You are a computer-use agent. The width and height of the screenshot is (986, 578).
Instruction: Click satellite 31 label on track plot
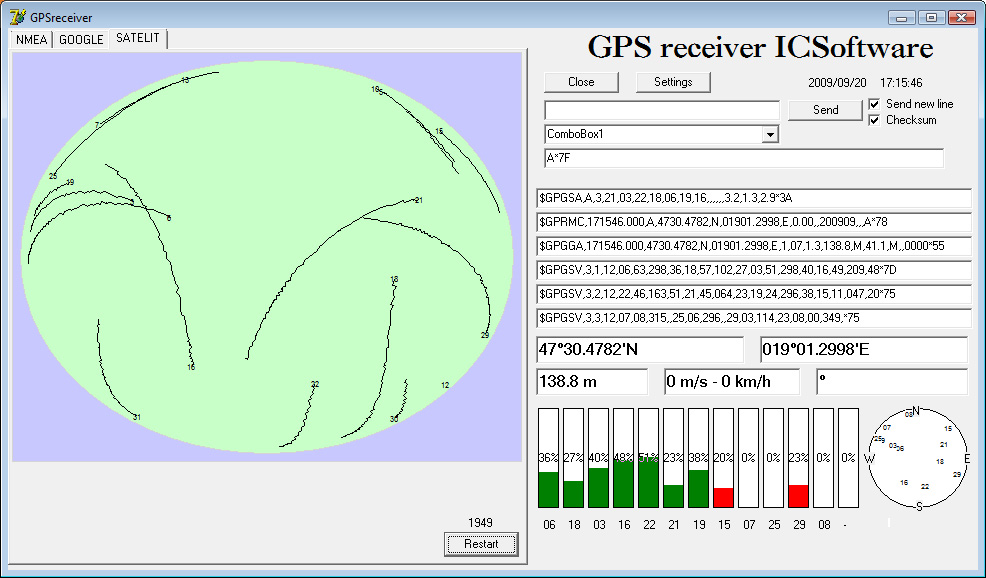[x=136, y=417]
